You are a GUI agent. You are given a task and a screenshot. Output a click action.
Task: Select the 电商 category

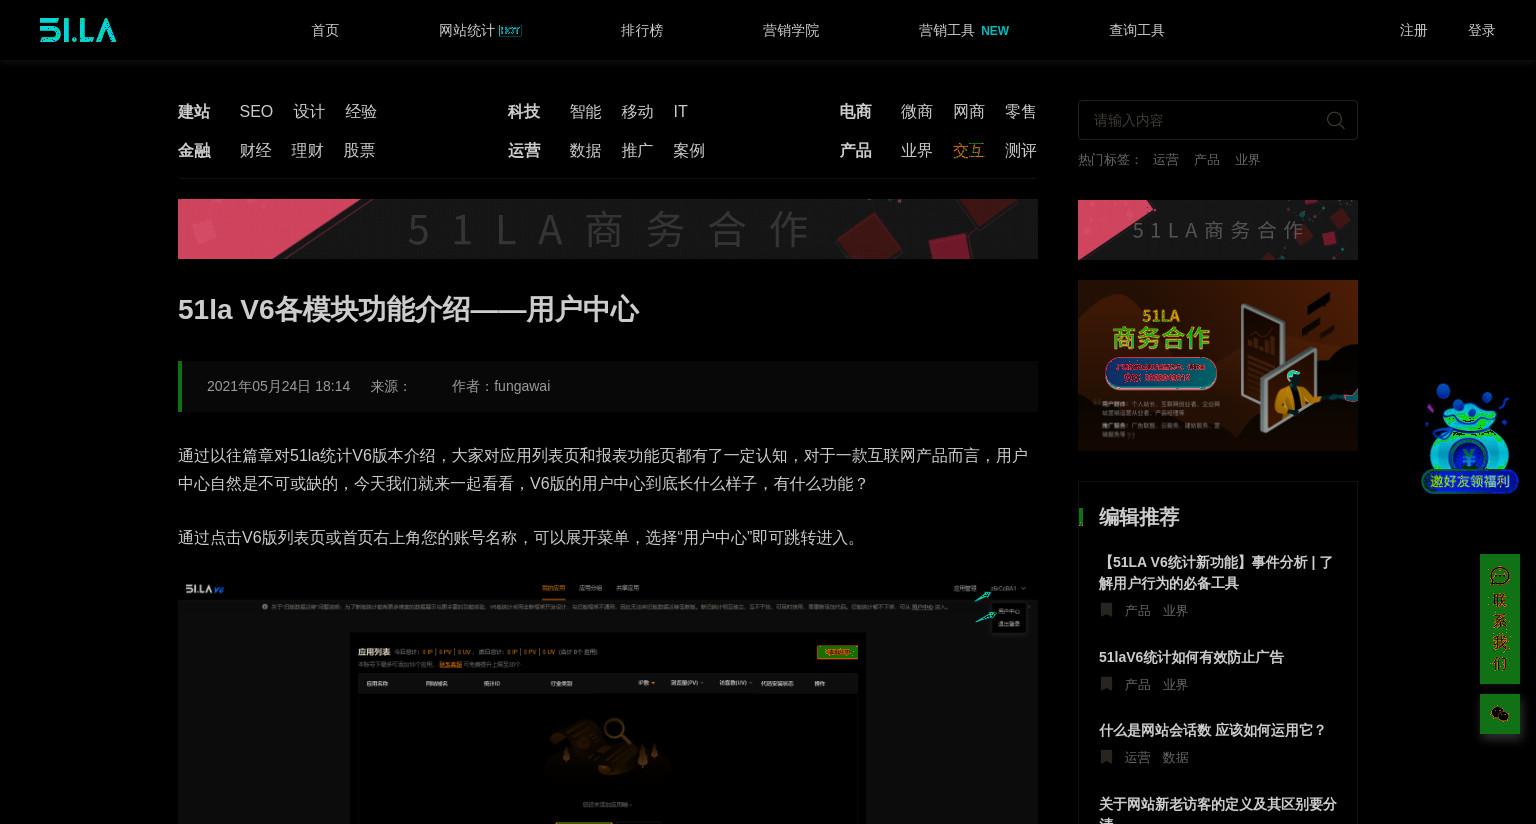(855, 111)
